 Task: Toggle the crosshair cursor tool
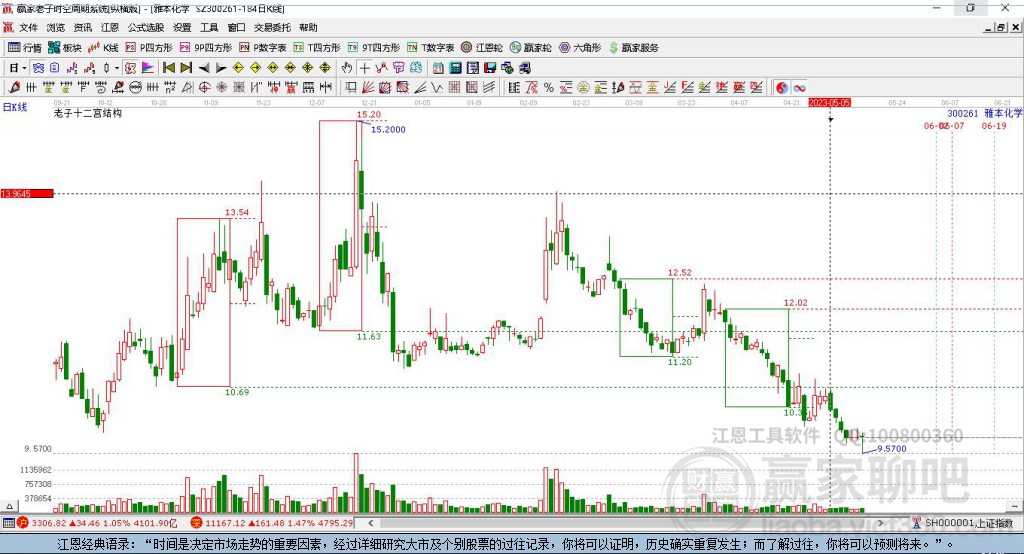click(364, 68)
